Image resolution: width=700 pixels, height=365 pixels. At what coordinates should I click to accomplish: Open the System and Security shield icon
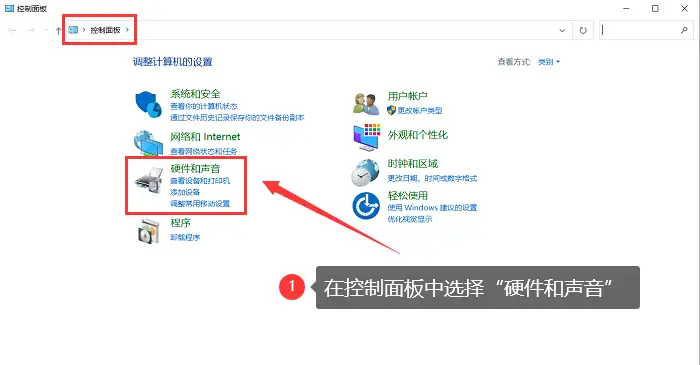[x=148, y=104]
